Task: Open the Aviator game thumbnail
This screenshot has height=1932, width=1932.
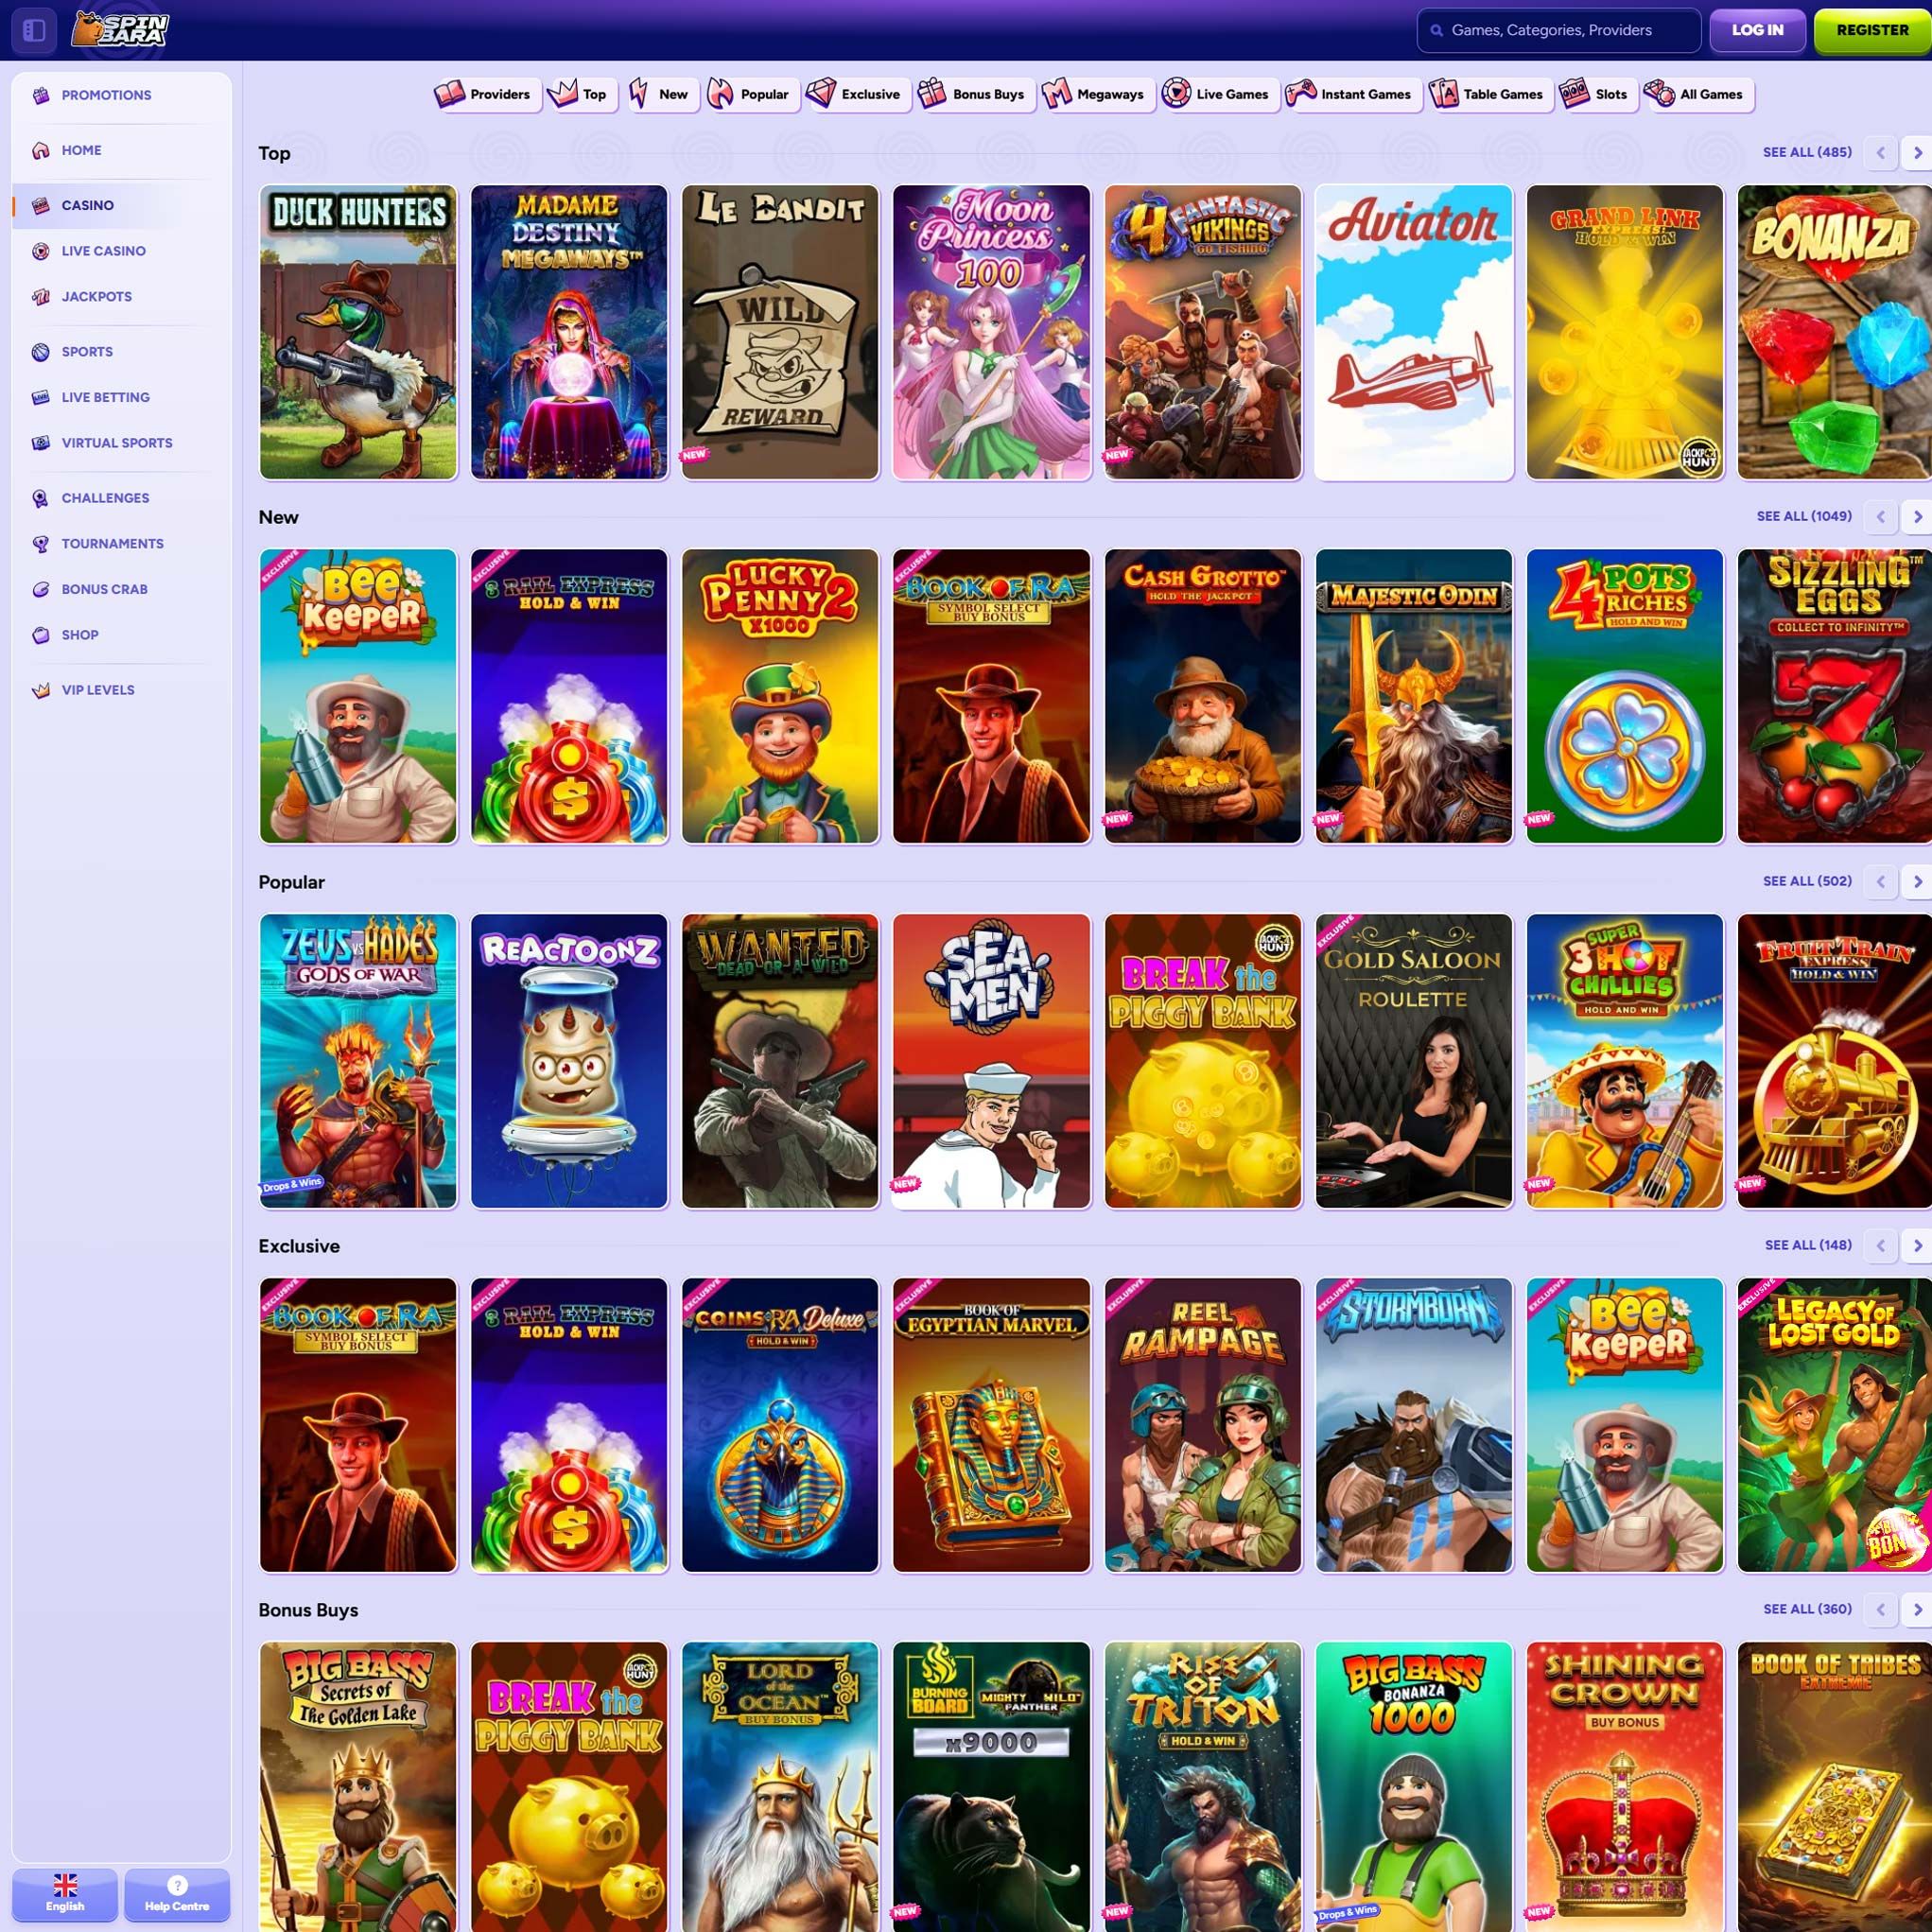Action: point(1413,332)
